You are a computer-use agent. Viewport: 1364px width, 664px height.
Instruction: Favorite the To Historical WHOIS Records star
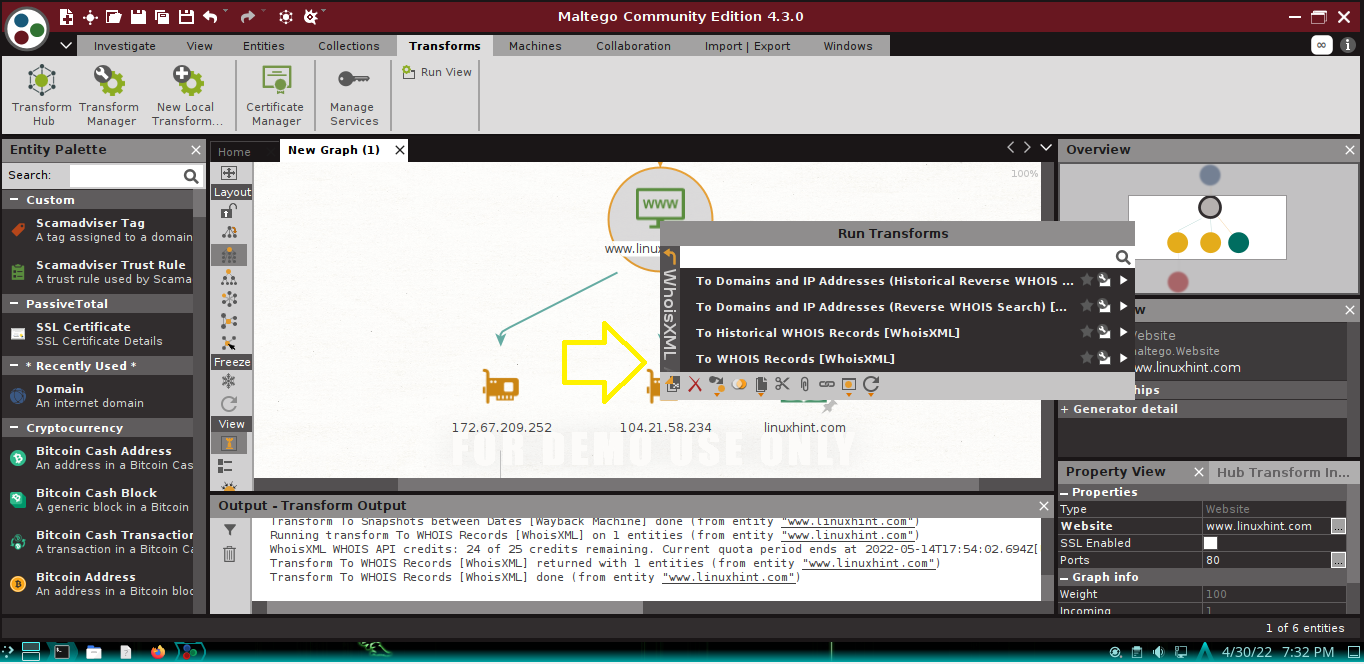(x=1086, y=332)
